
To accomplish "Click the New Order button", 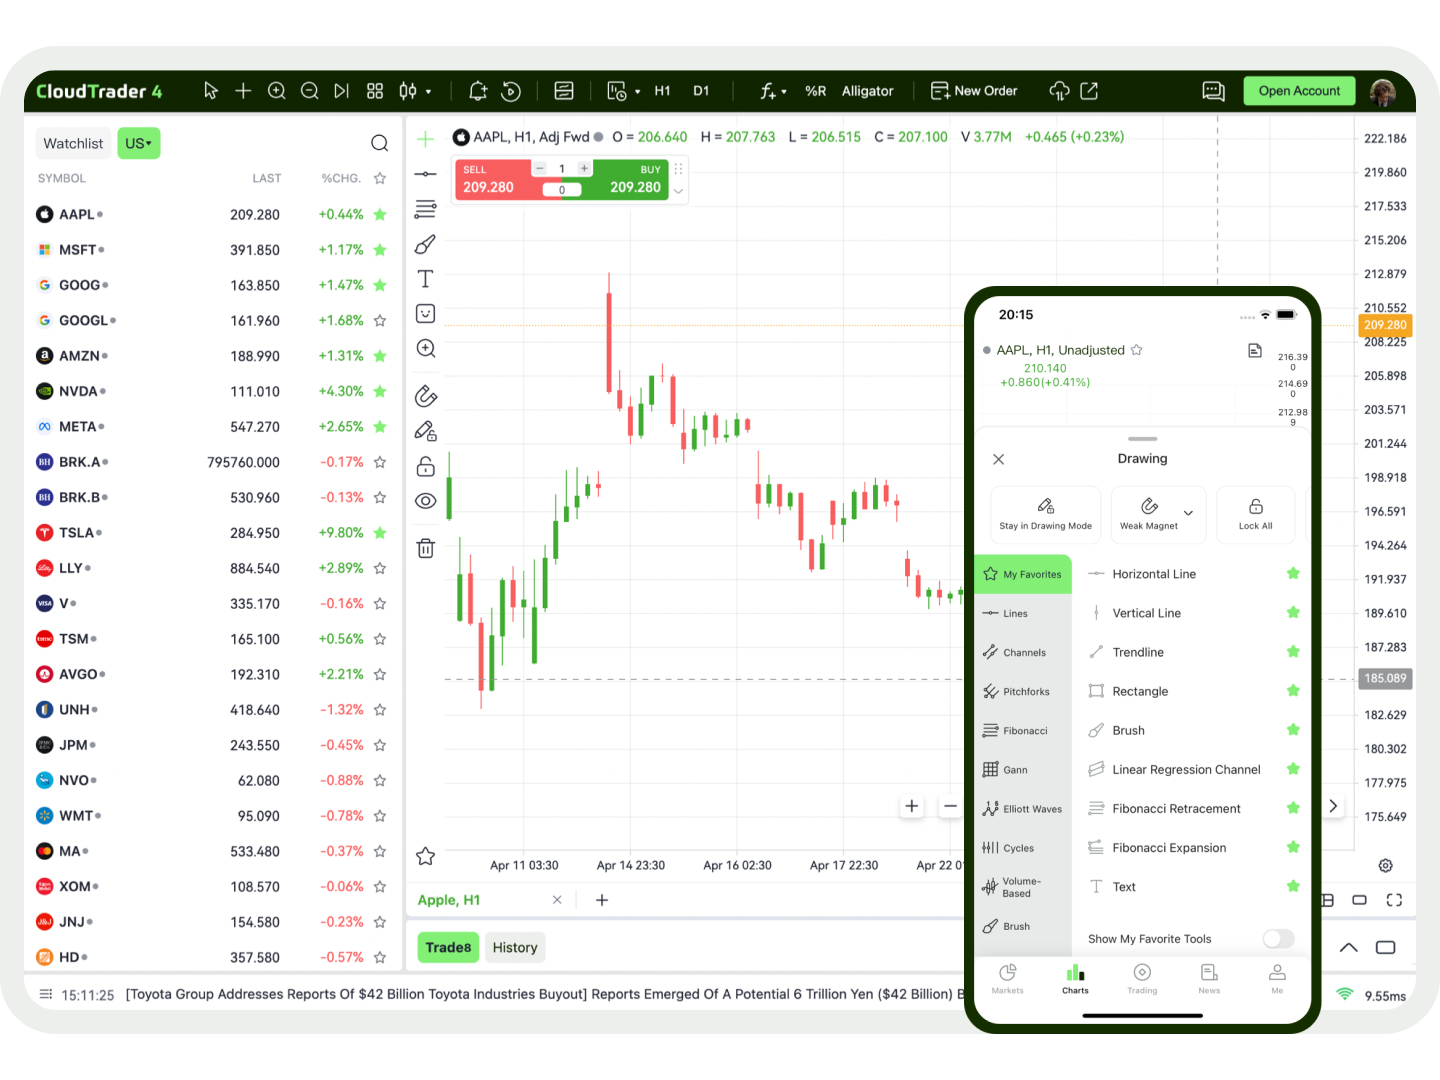I will [x=974, y=91].
